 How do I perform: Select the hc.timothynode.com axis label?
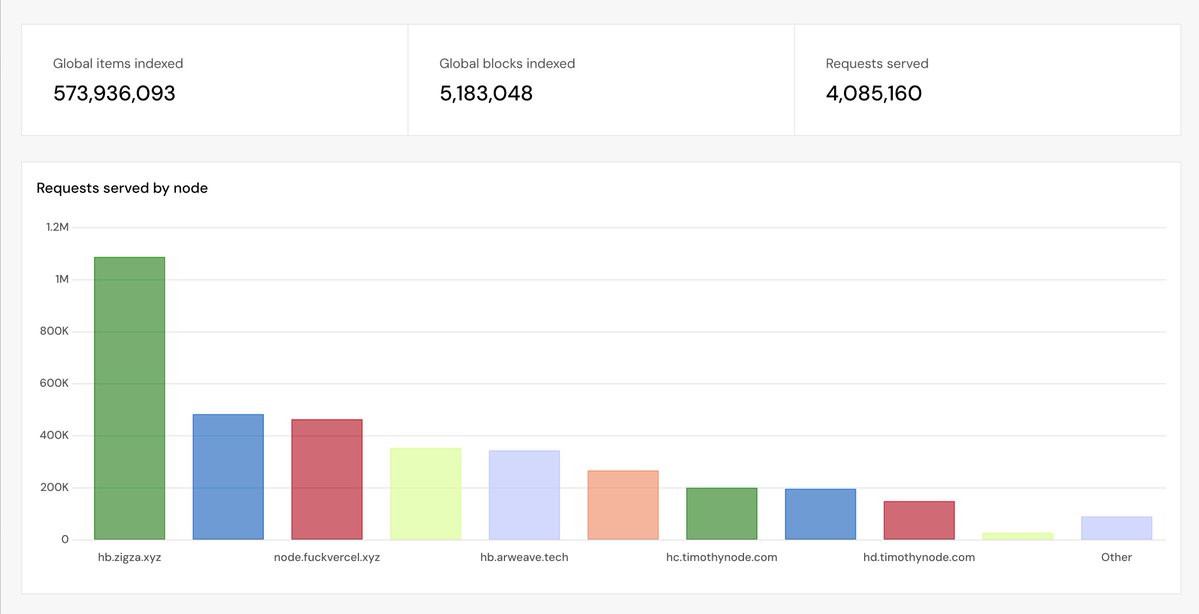coord(722,557)
